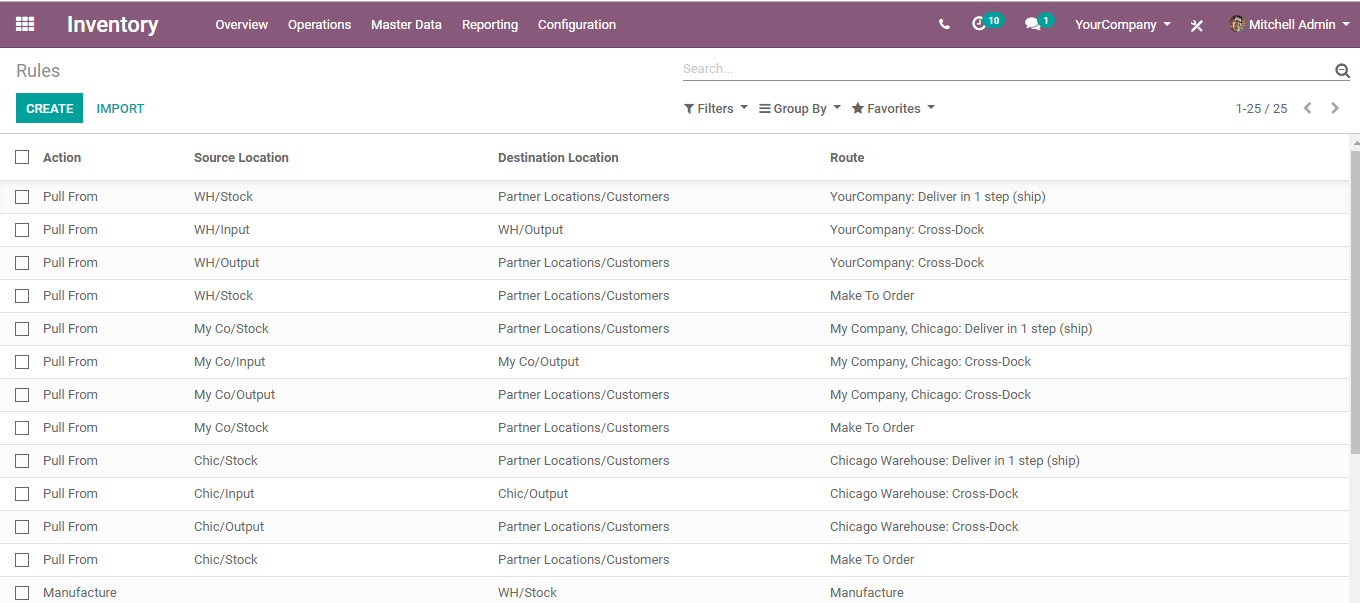The height and width of the screenshot is (603, 1360).
Task: Select checkbox of Chic/Output Cross-Dock row
Action: coord(22,527)
